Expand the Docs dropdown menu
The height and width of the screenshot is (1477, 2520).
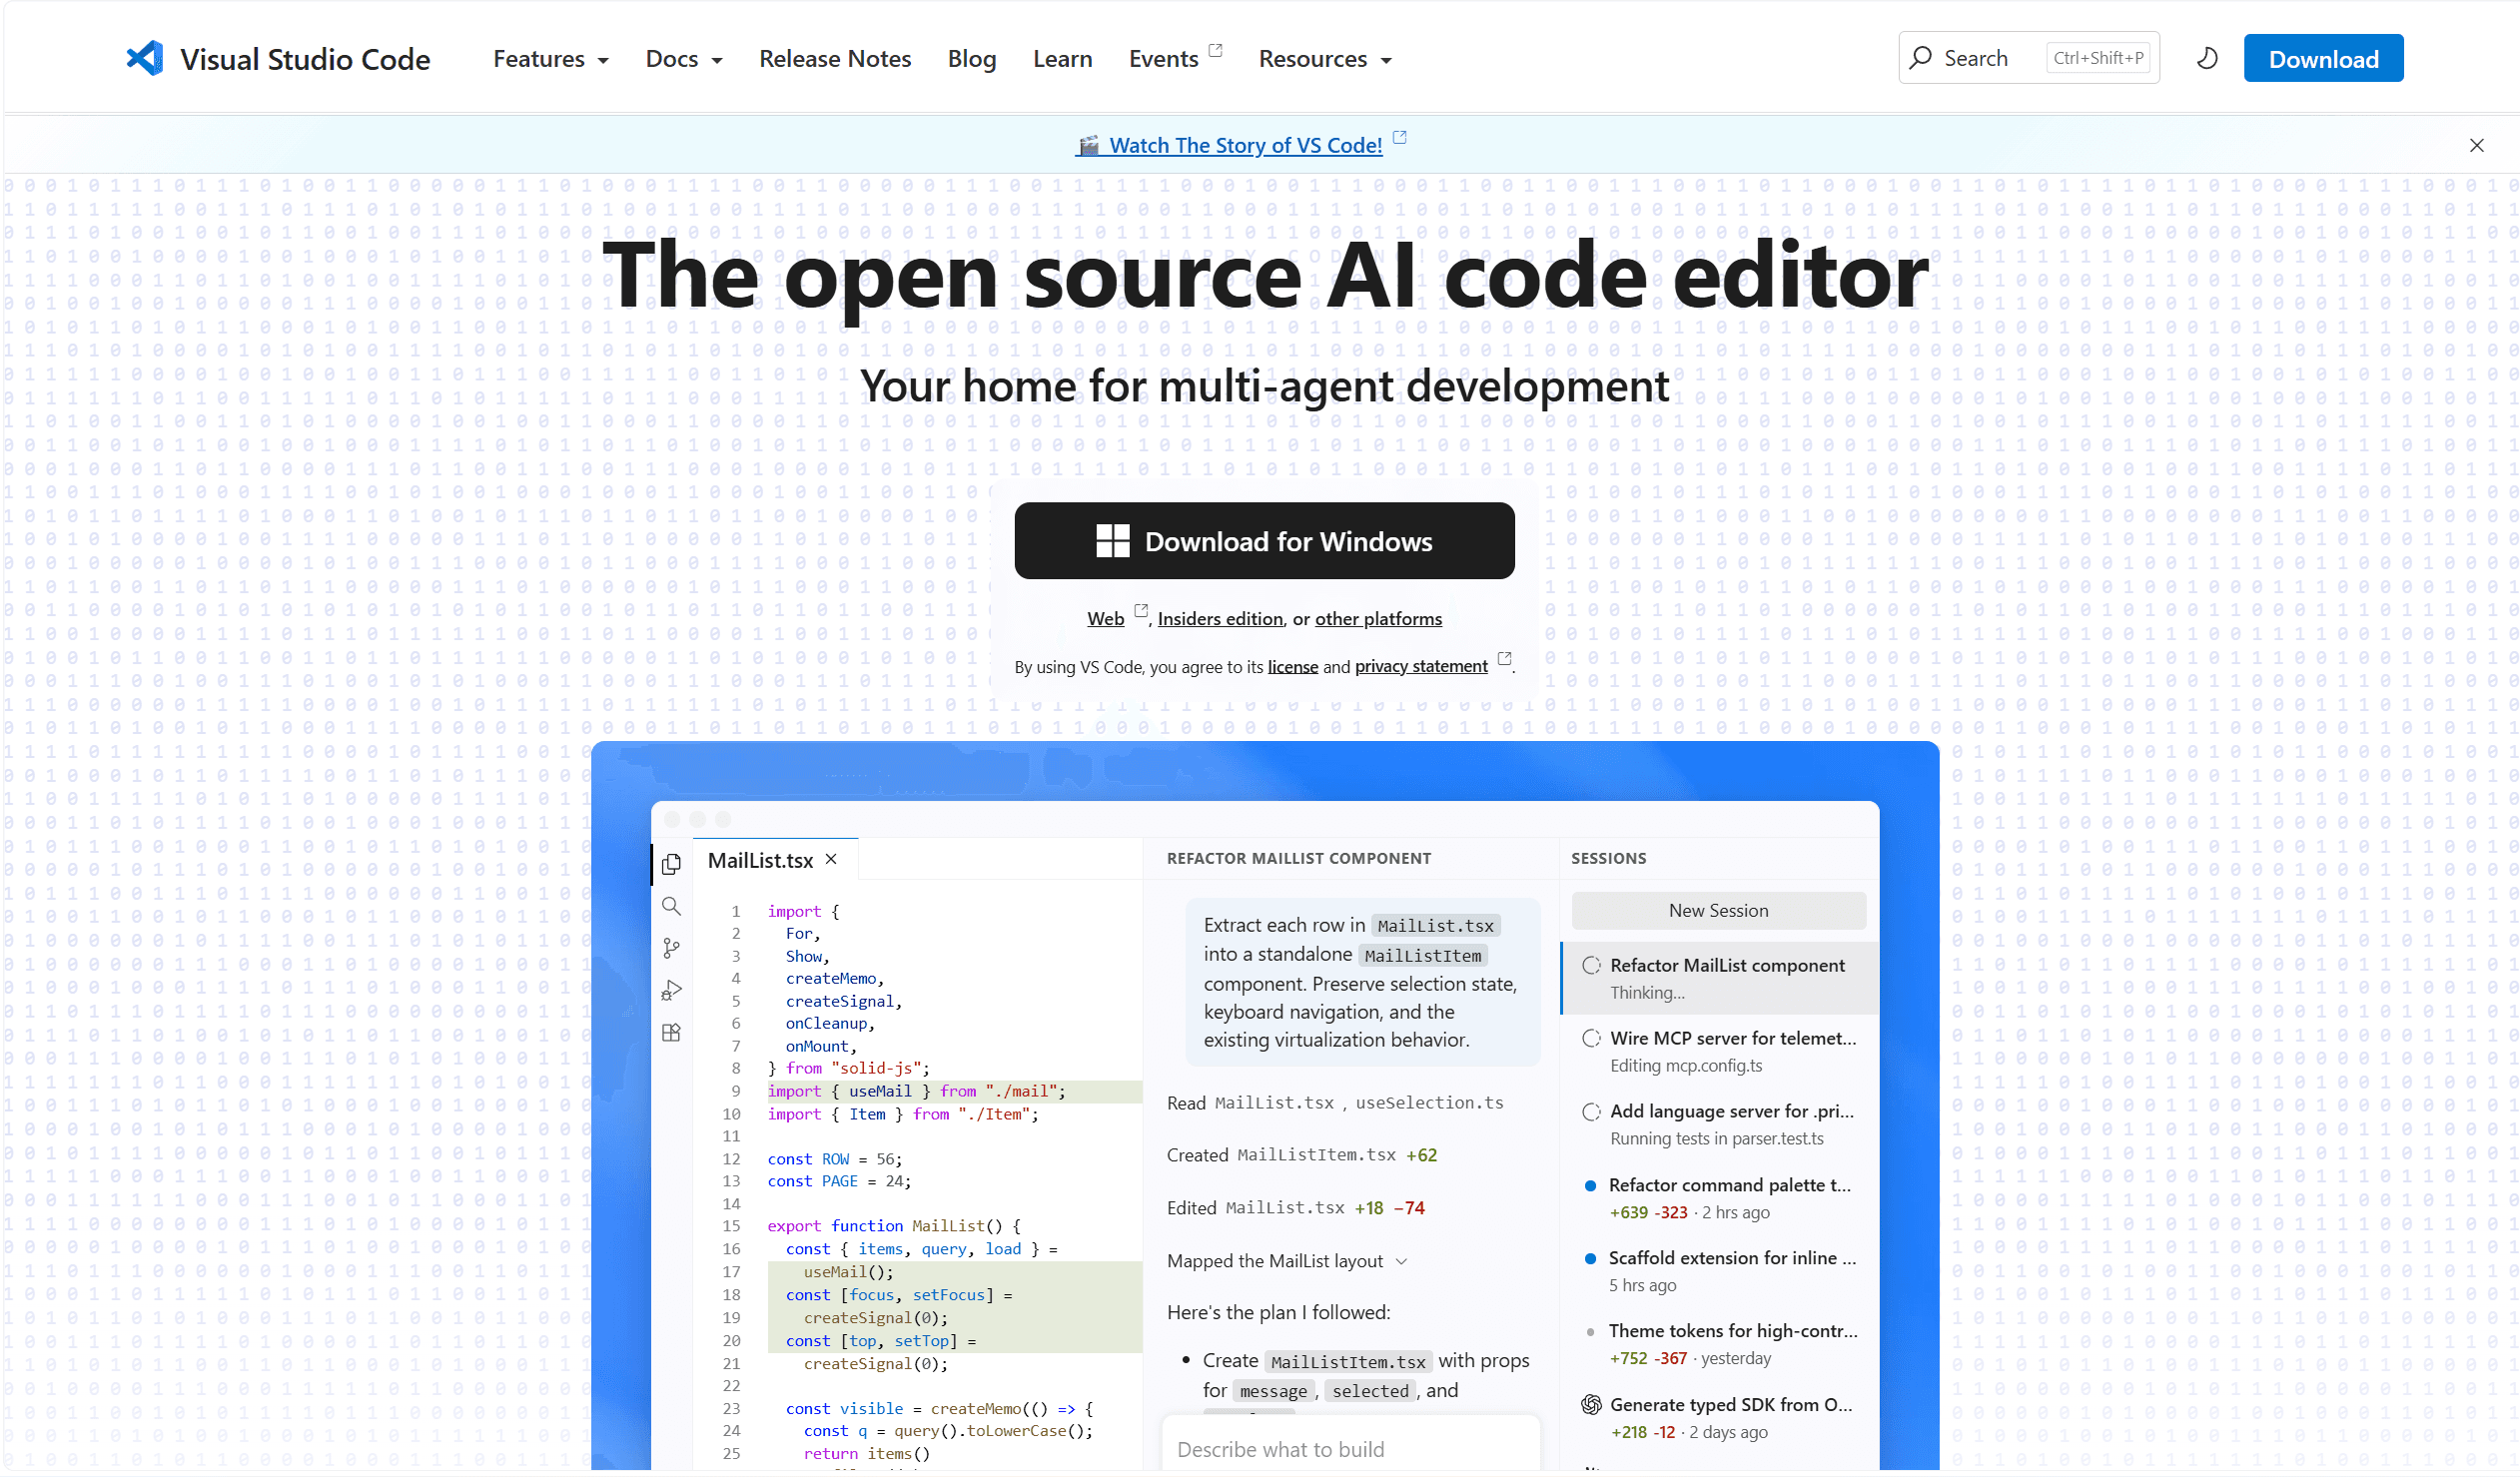coord(684,59)
